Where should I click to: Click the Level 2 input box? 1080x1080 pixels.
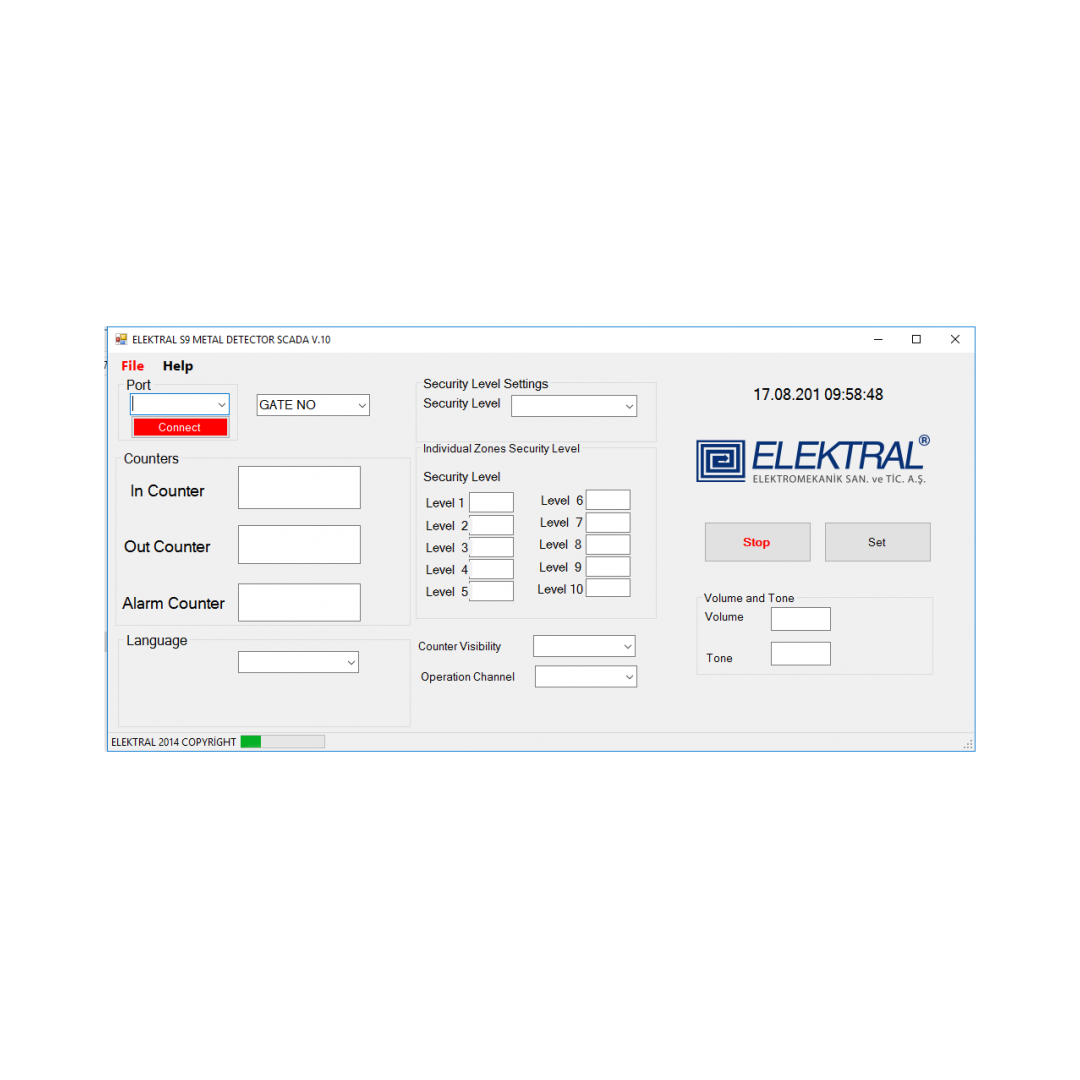pyautogui.click(x=491, y=525)
